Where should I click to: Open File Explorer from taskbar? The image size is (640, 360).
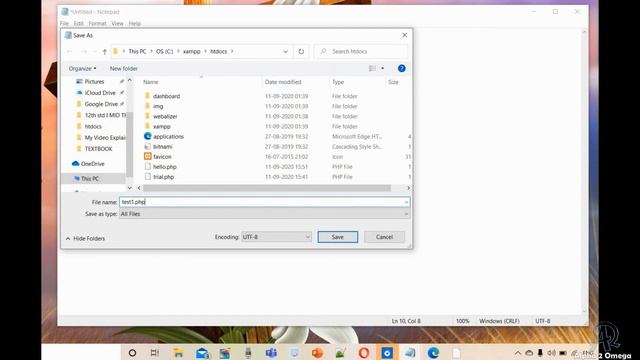178,353
